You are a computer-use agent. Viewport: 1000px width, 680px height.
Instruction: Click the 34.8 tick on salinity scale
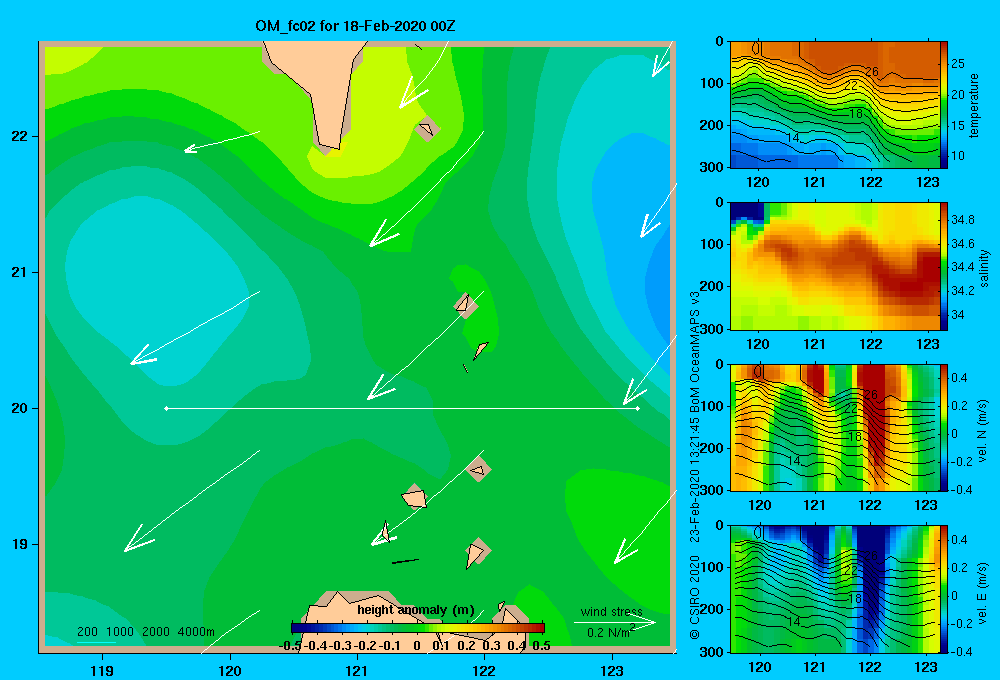click(x=963, y=220)
